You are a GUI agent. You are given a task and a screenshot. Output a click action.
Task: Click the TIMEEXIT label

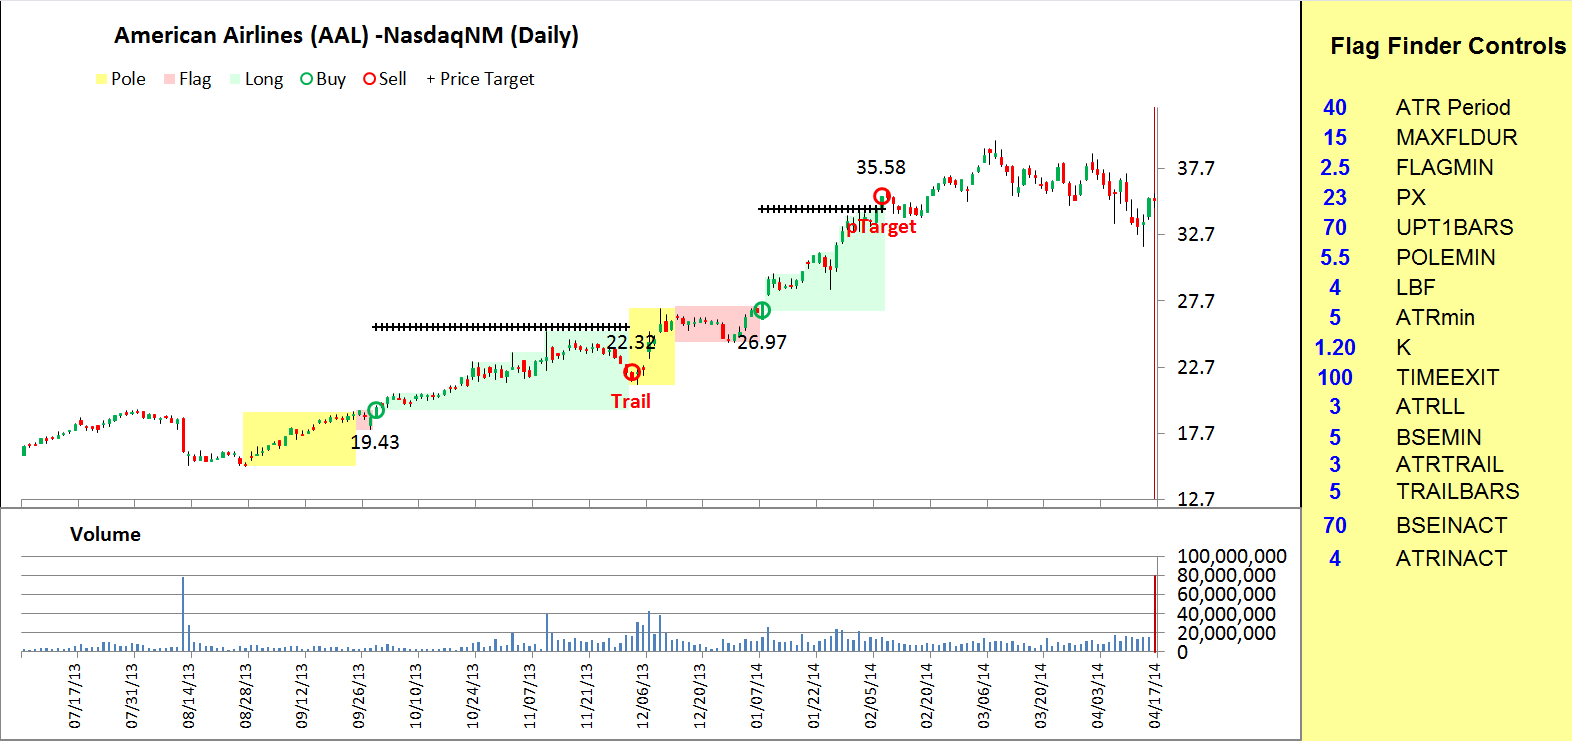(1448, 377)
